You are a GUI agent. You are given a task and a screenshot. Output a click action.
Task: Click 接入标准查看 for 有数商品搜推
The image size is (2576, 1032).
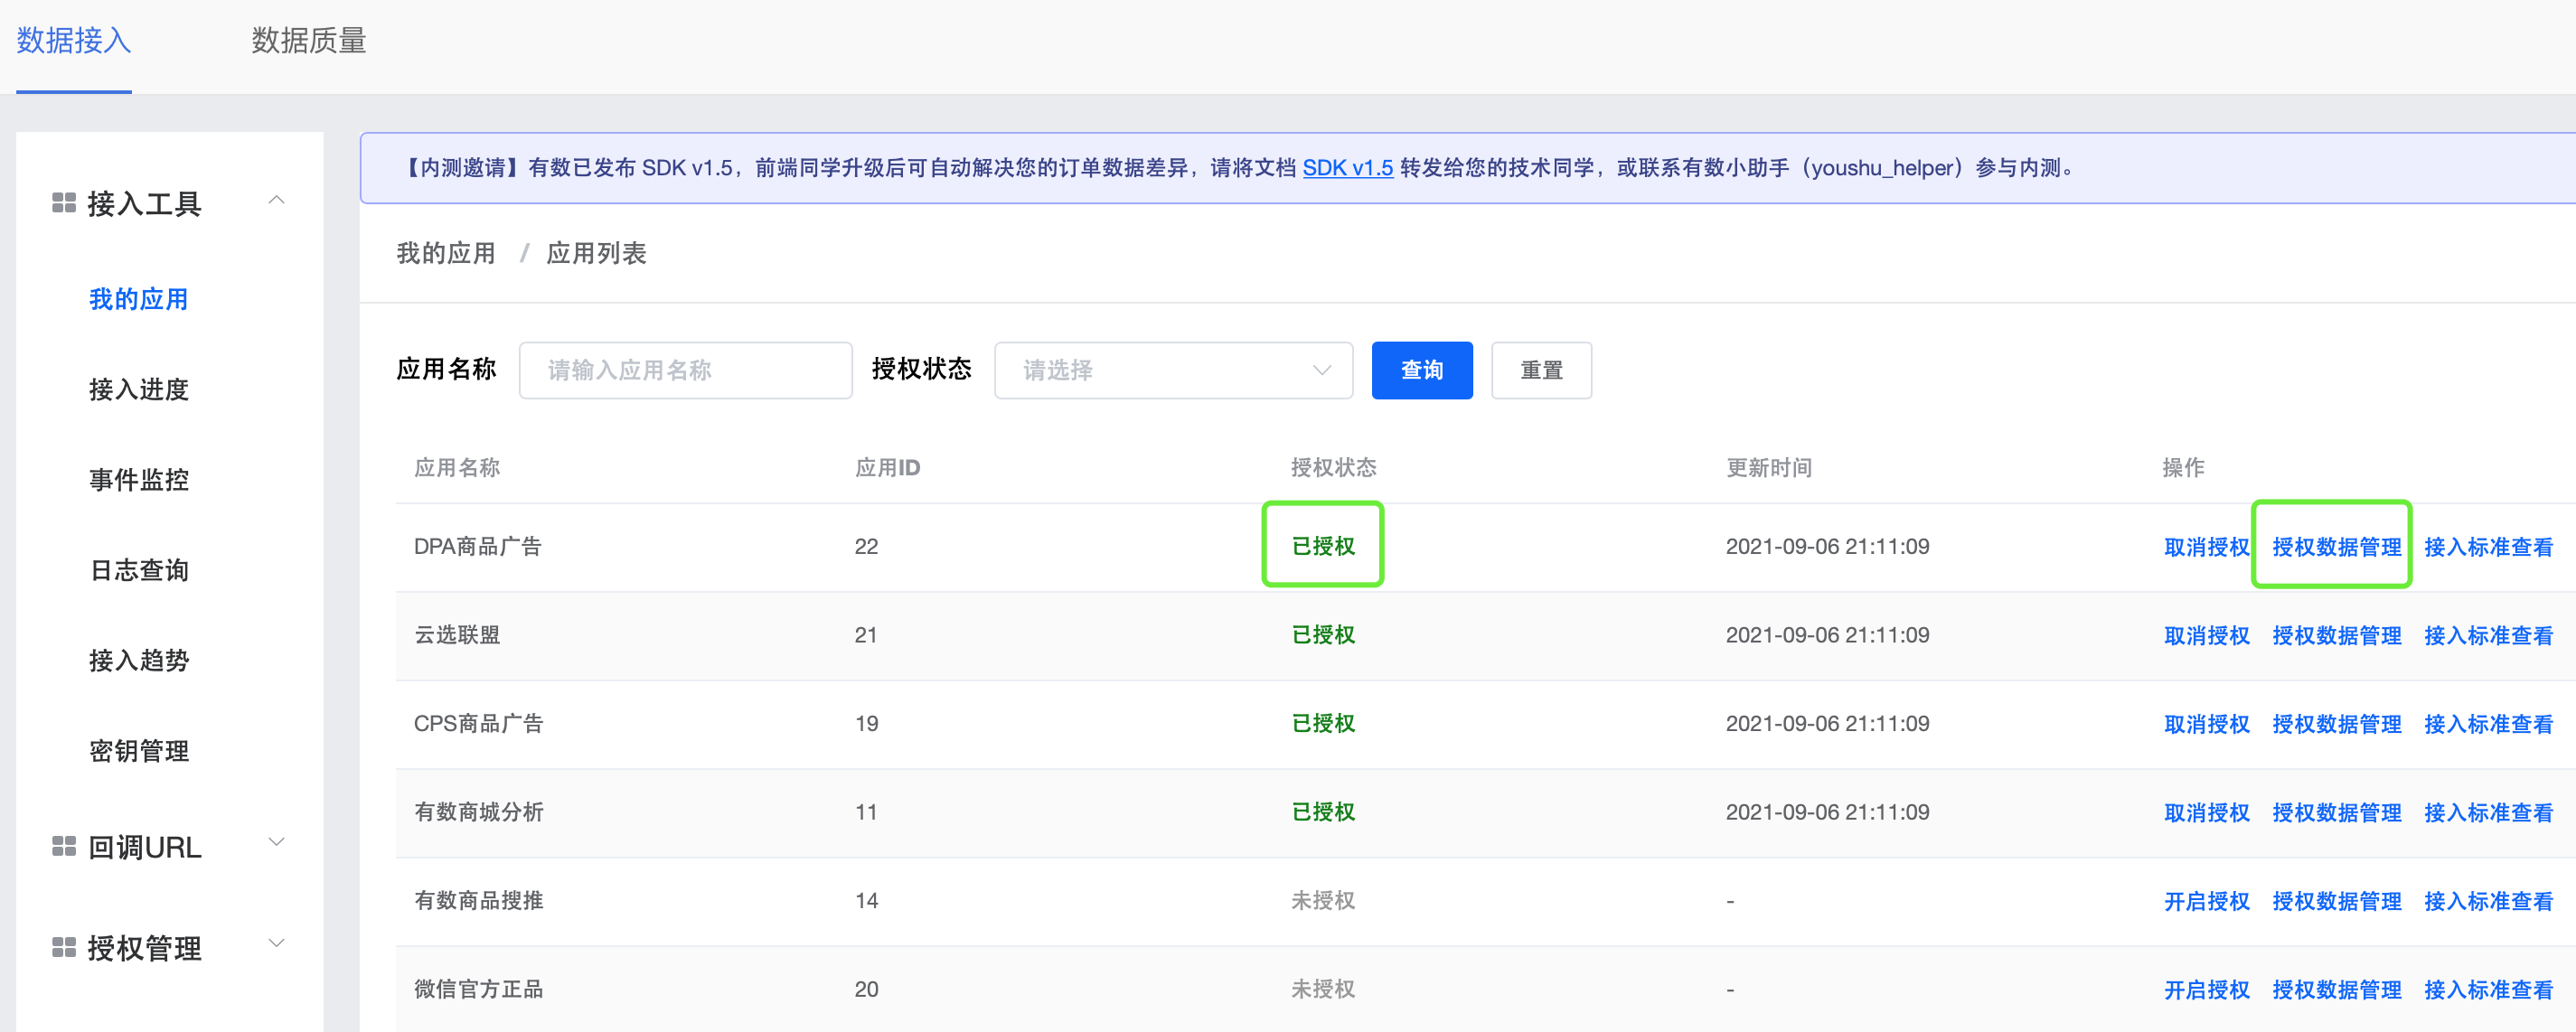[x=2488, y=901]
